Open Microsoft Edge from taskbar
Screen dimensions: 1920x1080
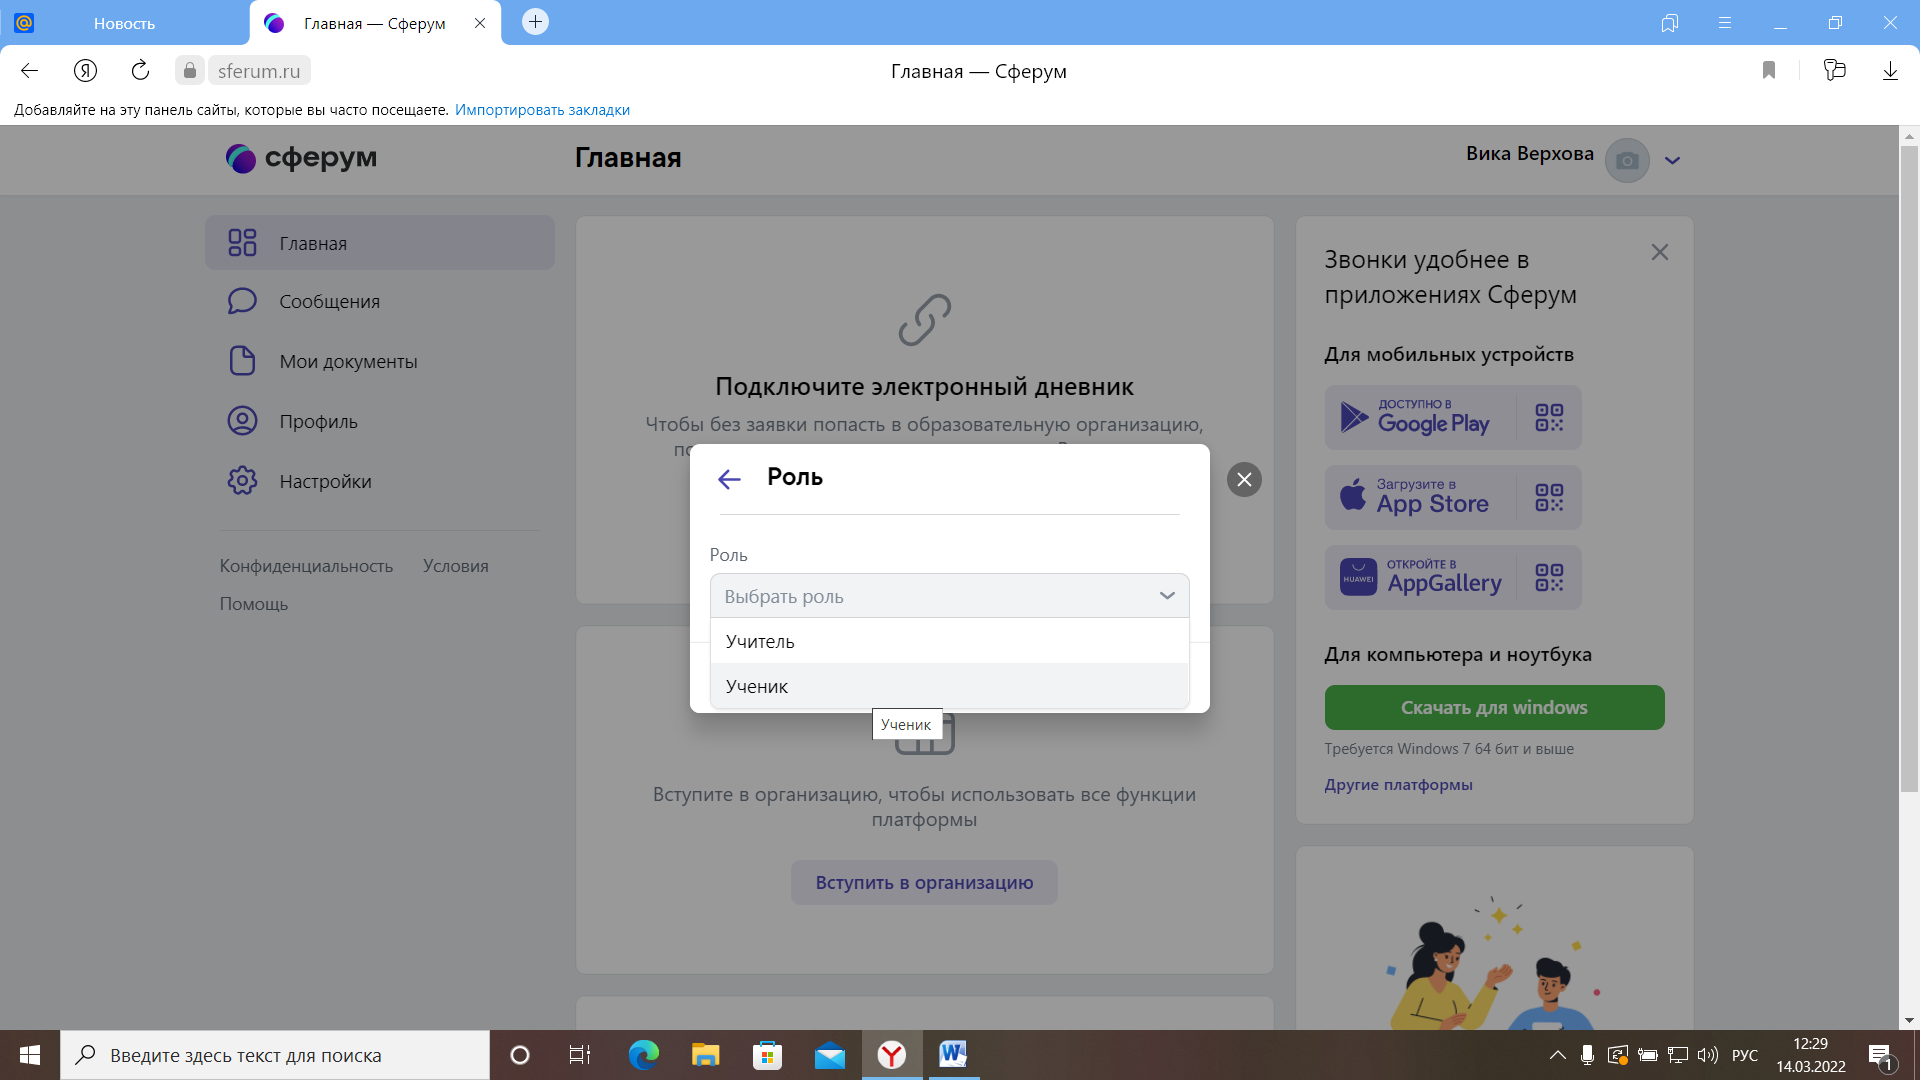643,1055
